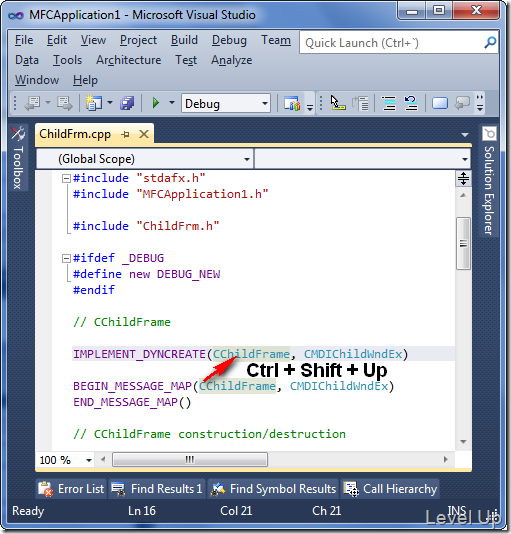Close the ChildFrm.cpp tab

point(144,134)
